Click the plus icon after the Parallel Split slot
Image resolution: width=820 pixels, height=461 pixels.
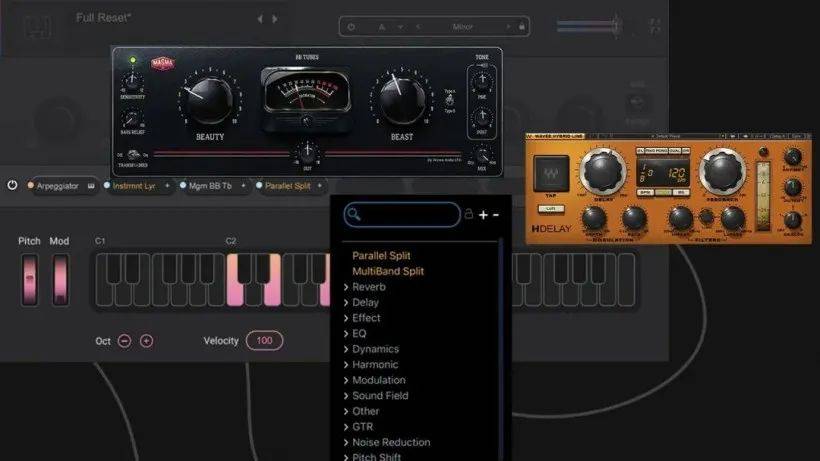pyautogui.click(x=320, y=186)
